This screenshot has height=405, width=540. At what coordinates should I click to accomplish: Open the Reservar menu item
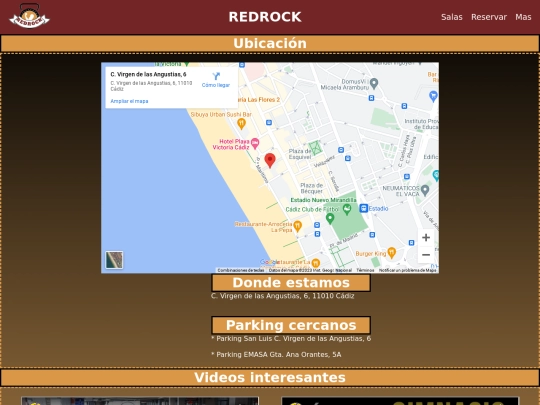tap(489, 17)
